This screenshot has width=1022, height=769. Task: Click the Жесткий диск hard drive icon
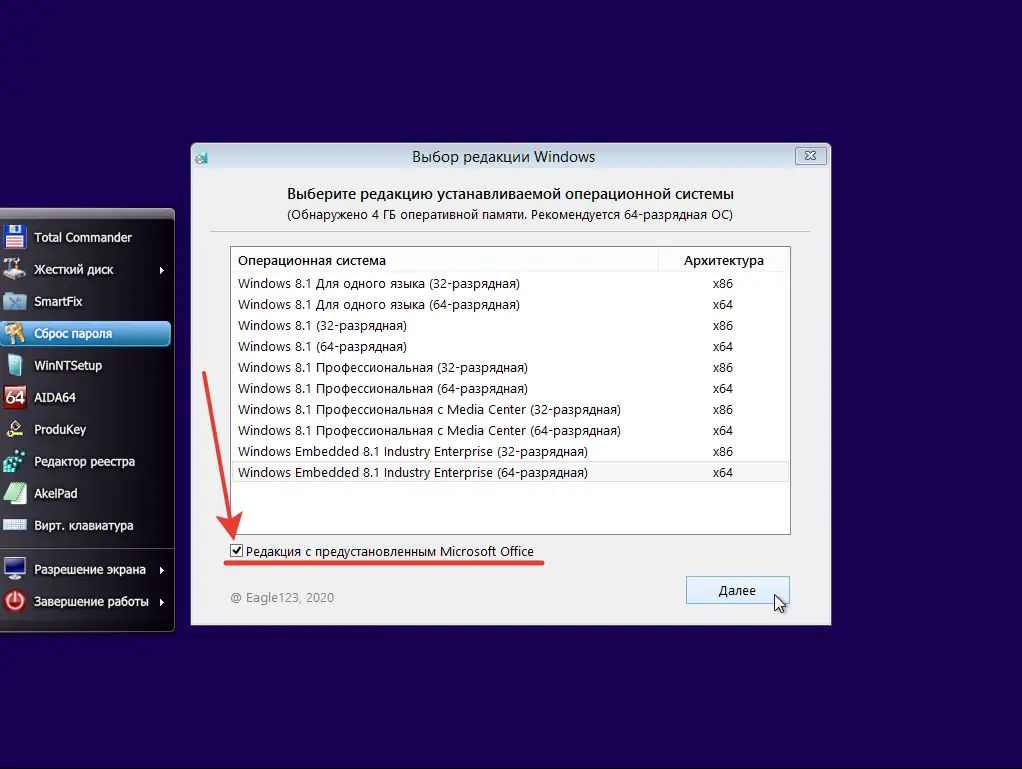click(x=14, y=269)
